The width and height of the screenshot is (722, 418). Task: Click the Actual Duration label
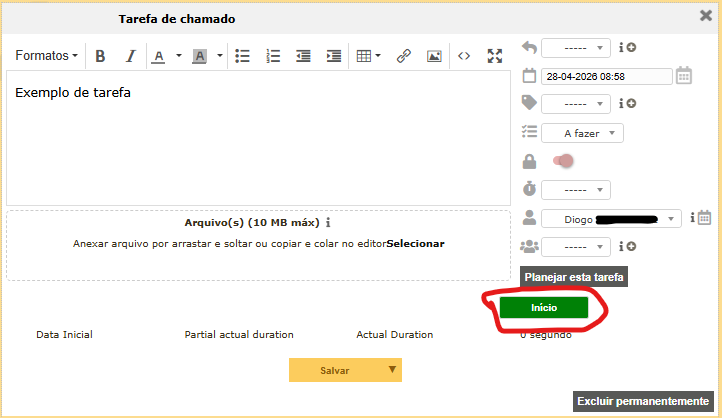(395, 335)
